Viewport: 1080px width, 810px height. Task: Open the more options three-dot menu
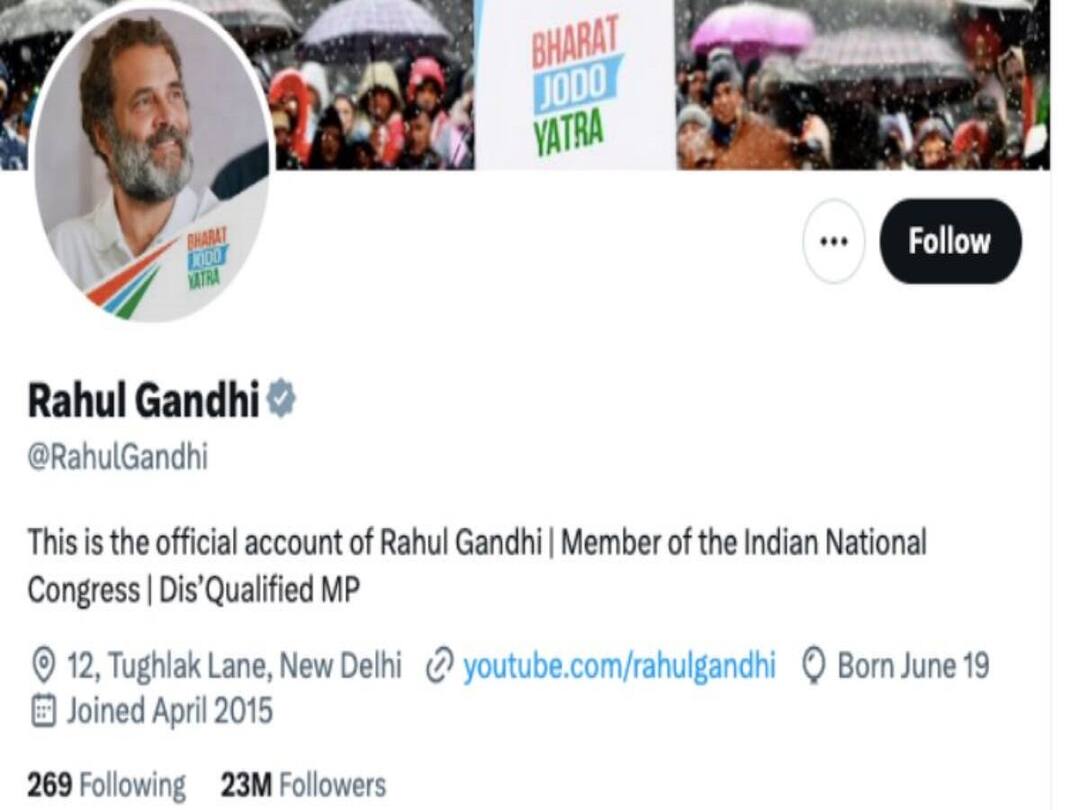833,240
